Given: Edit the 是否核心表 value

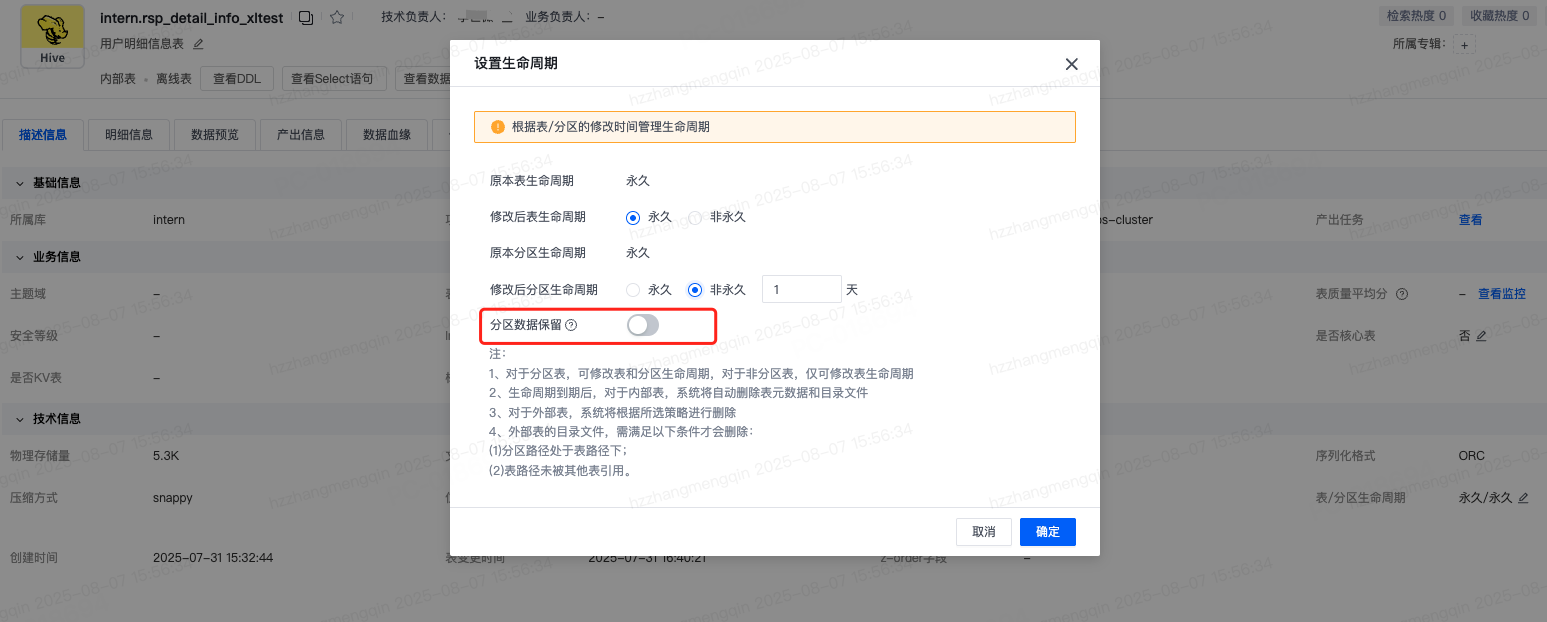Looking at the screenshot, I should pos(1481,336).
